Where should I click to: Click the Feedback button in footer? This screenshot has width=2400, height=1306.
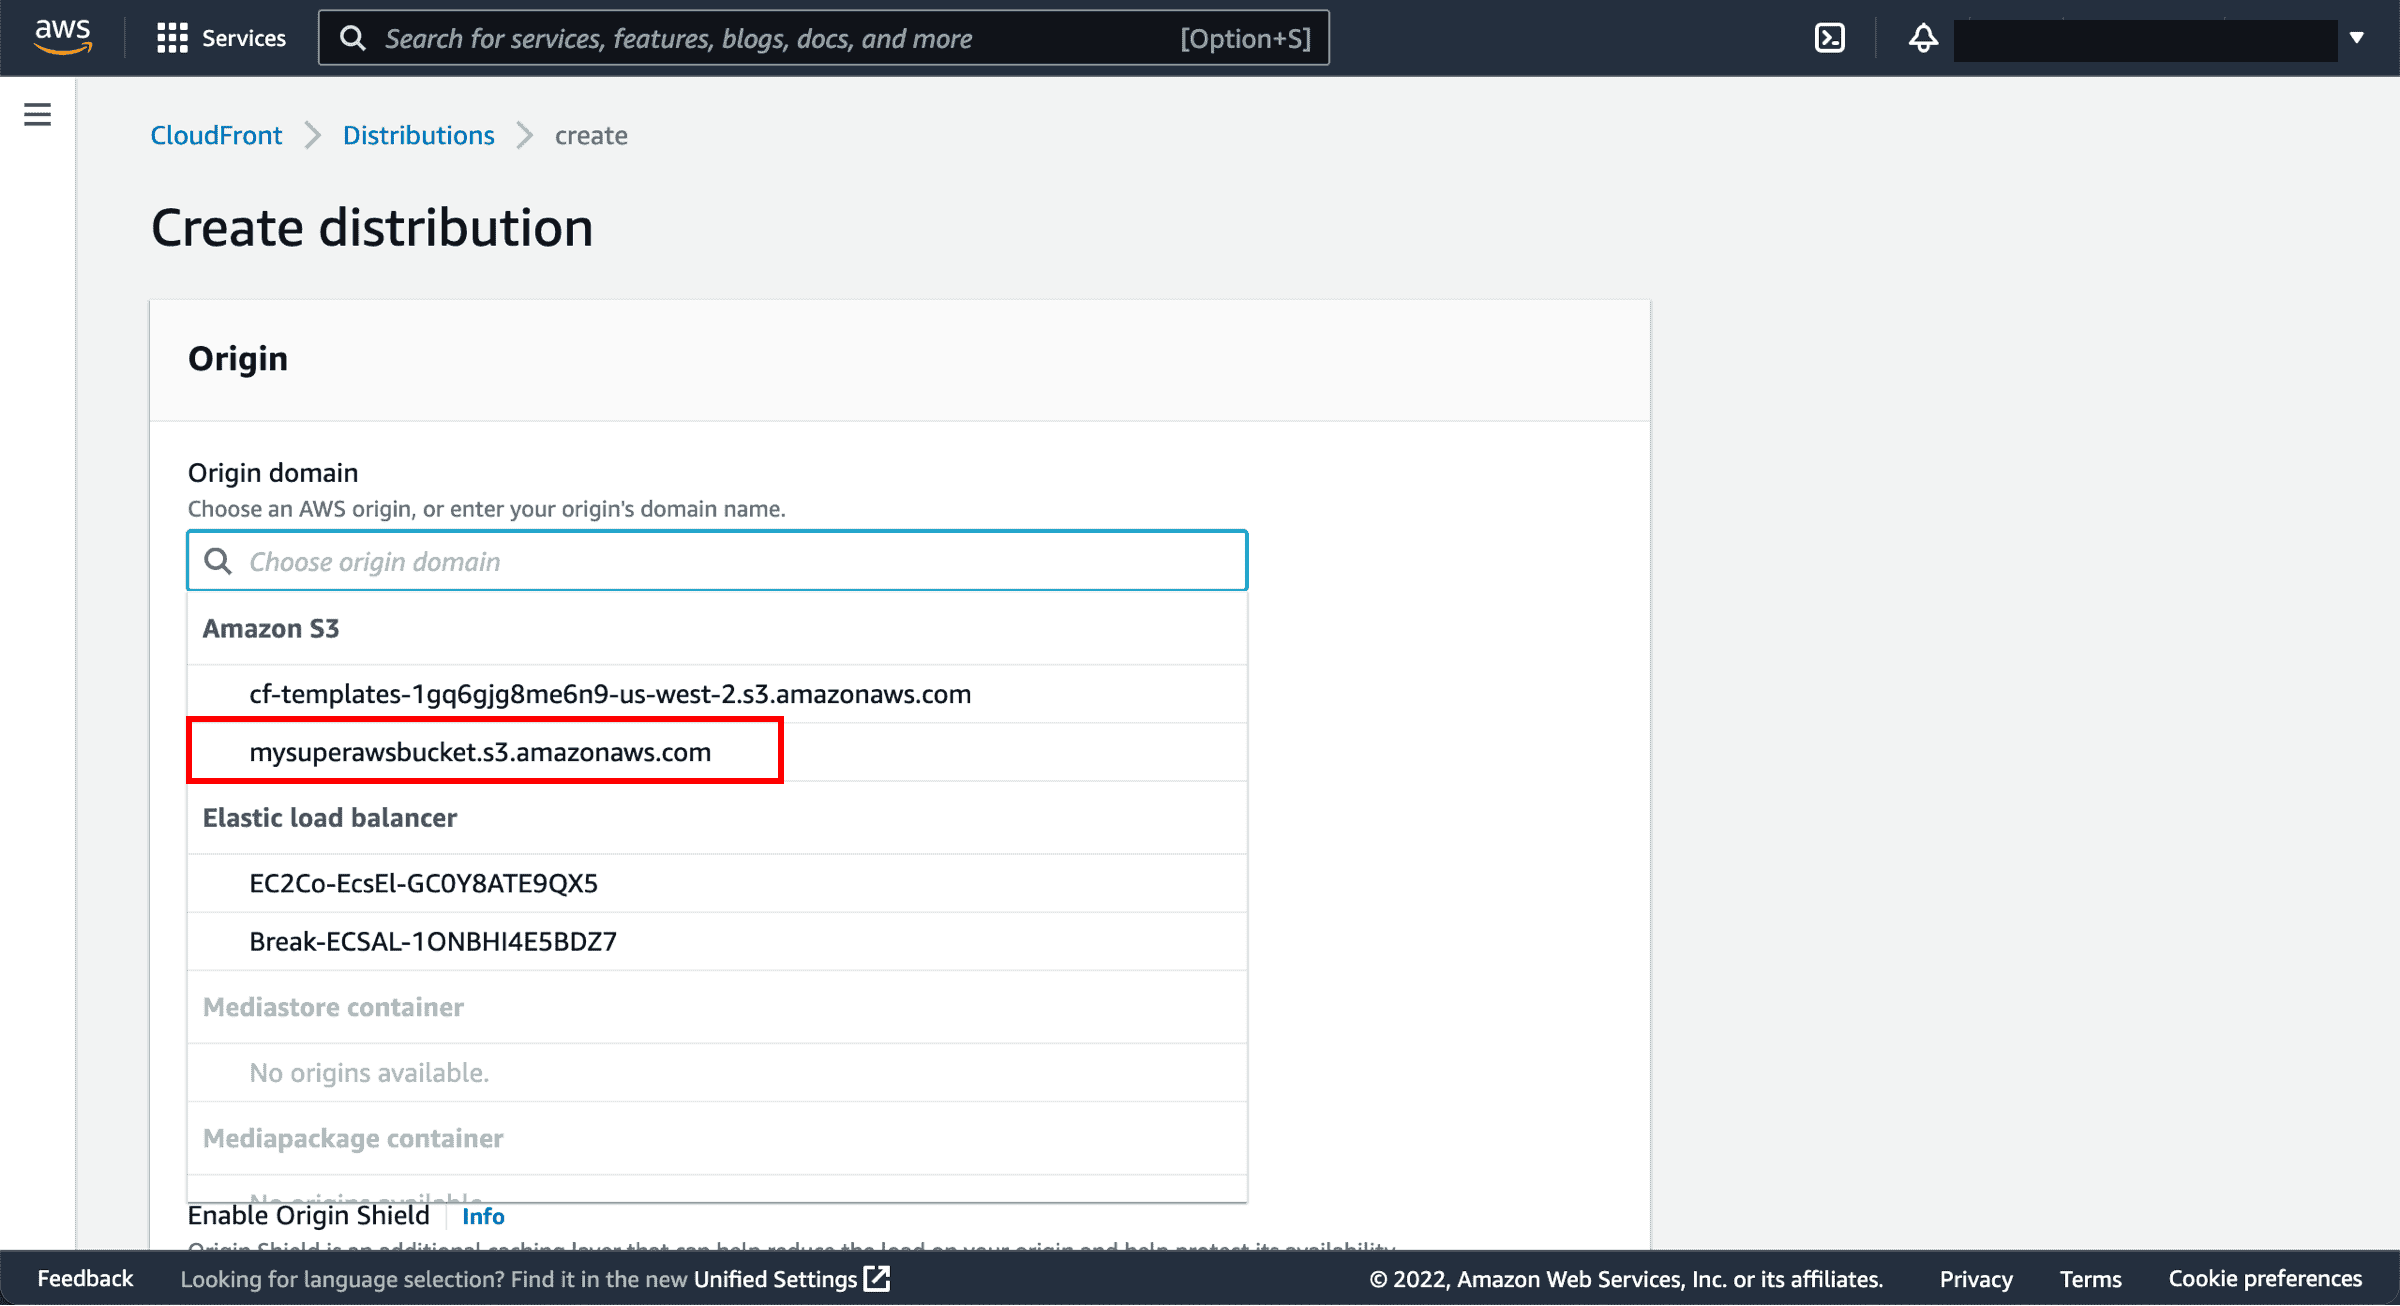[85, 1278]
